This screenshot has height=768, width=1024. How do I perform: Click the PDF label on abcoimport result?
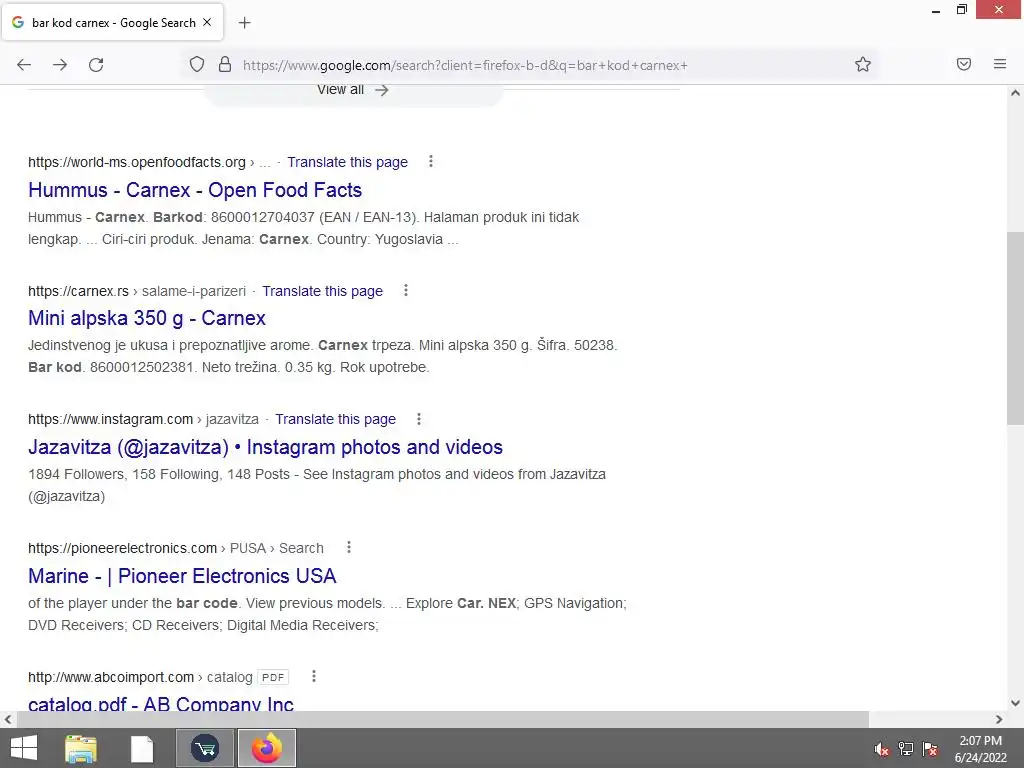click(273, 677)
